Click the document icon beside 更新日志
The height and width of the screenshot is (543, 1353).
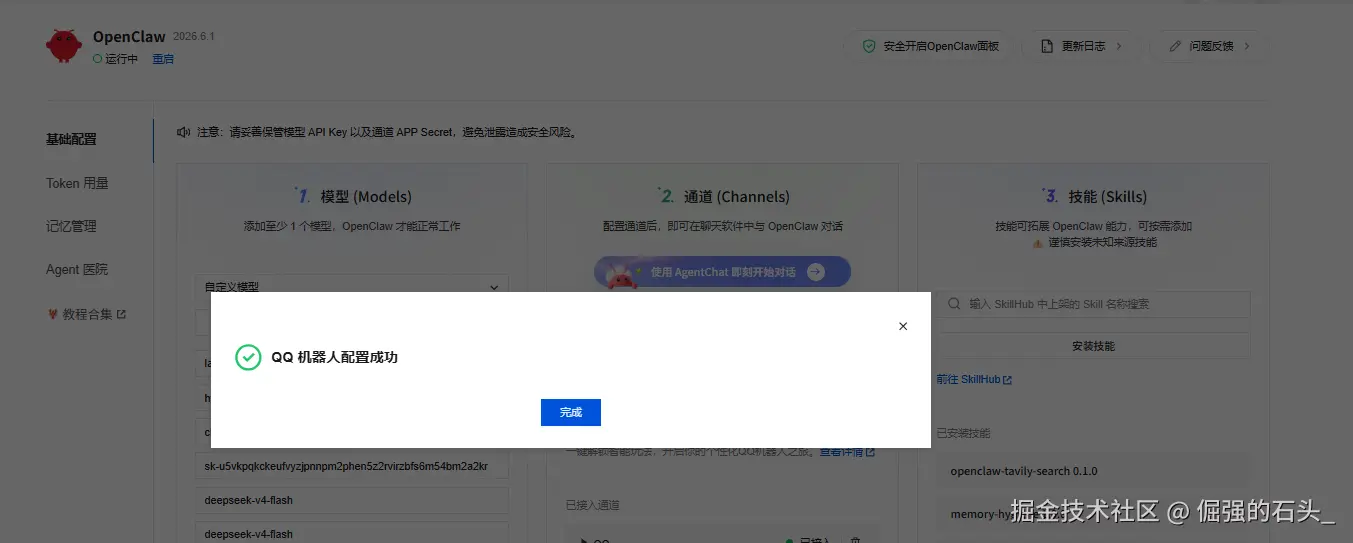(1047, 46)
